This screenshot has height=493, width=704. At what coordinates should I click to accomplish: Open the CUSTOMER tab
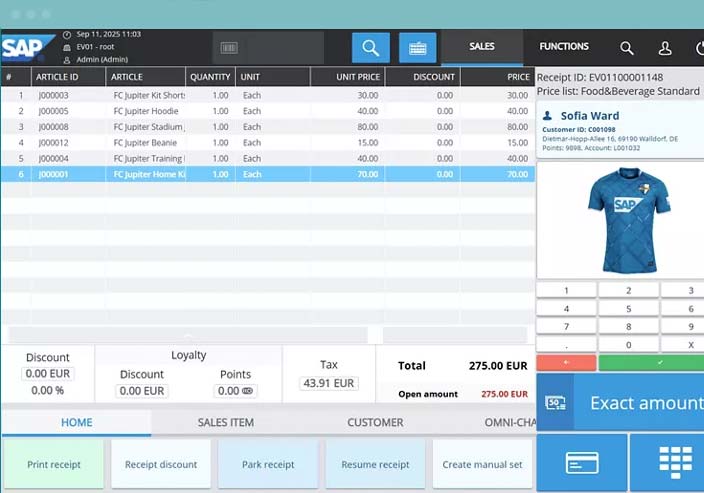coord(375,423)
